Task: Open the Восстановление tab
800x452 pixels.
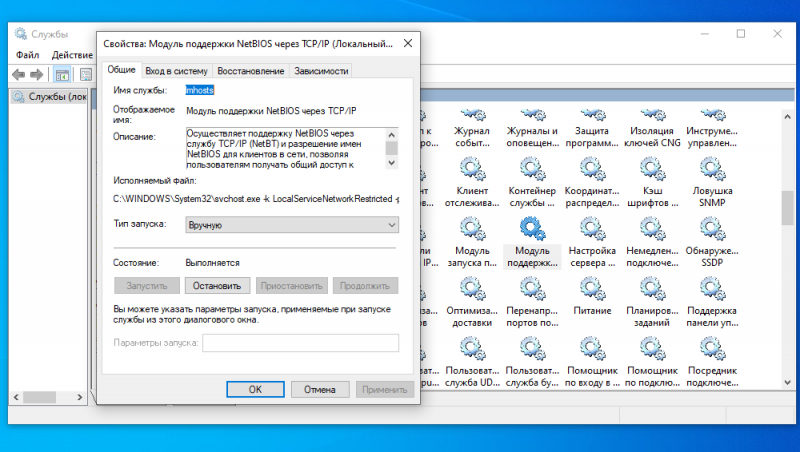Action: [251, 71]
